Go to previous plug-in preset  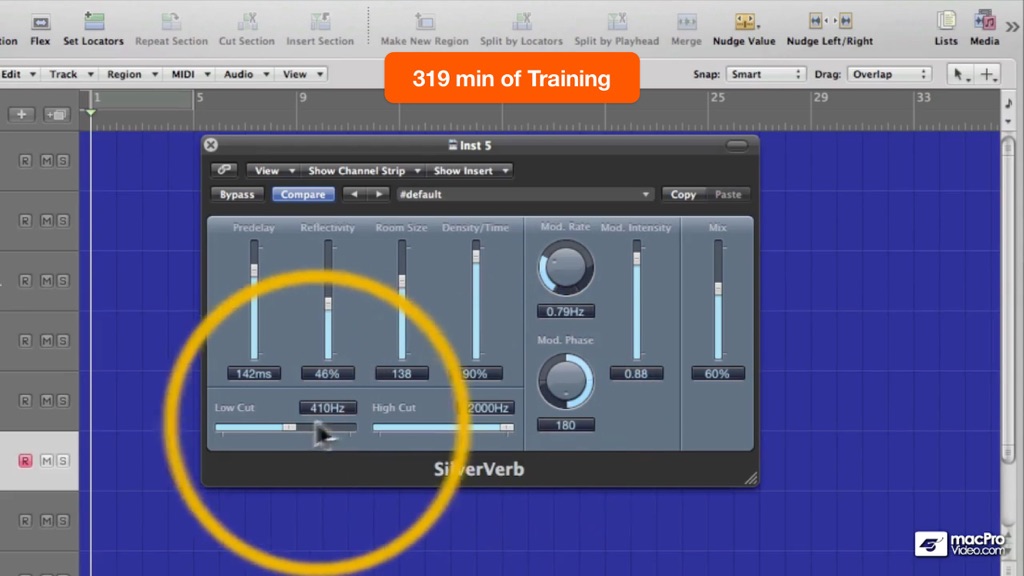pos(354,194)
